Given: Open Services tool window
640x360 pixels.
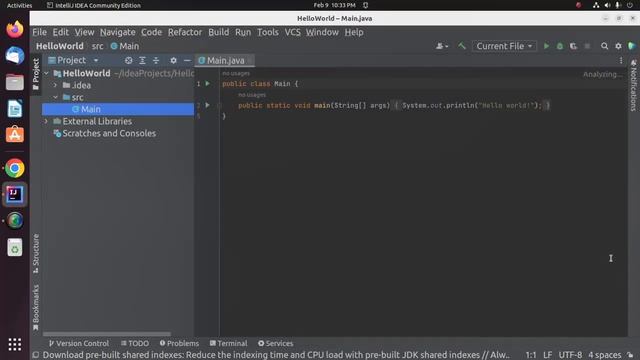Looking at the screenshot, I should tap(276, 343).
